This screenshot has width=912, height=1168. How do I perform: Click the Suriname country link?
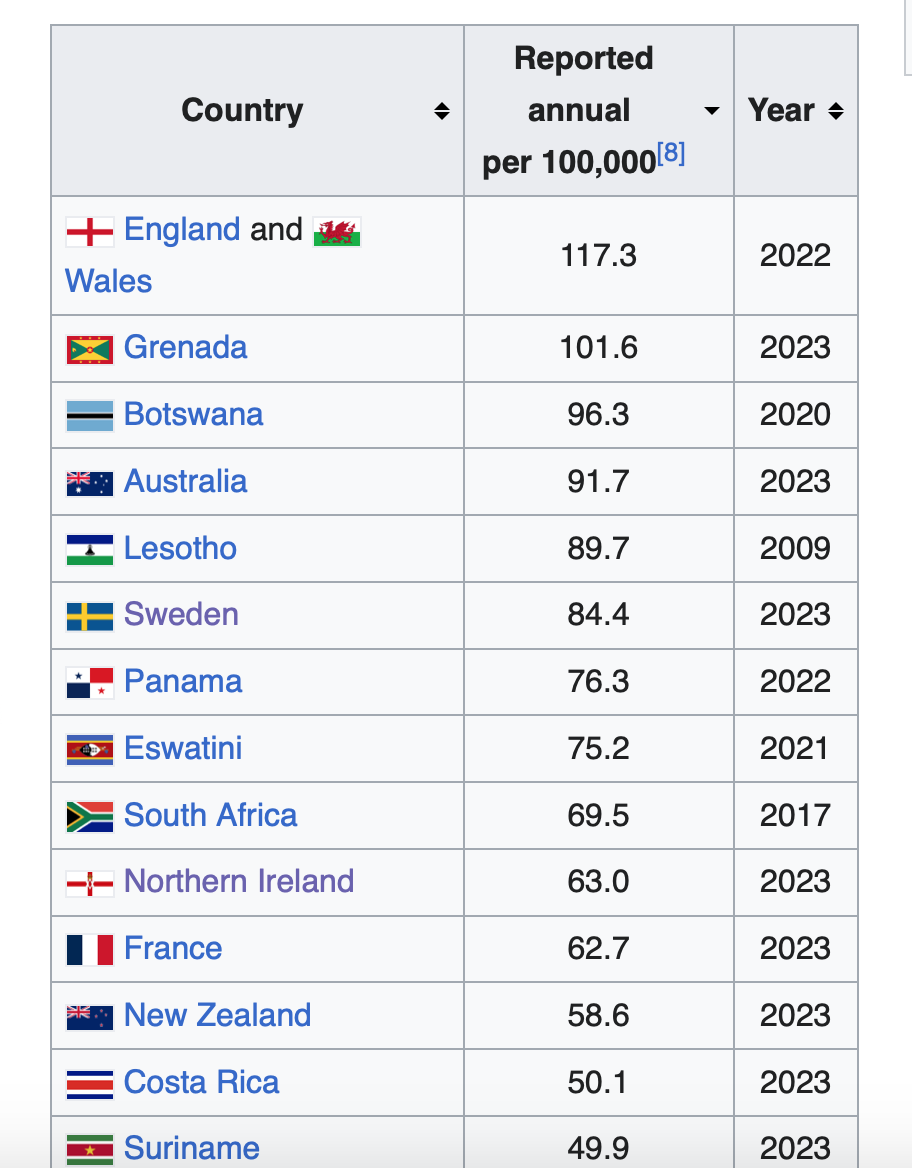point(191,1149)
